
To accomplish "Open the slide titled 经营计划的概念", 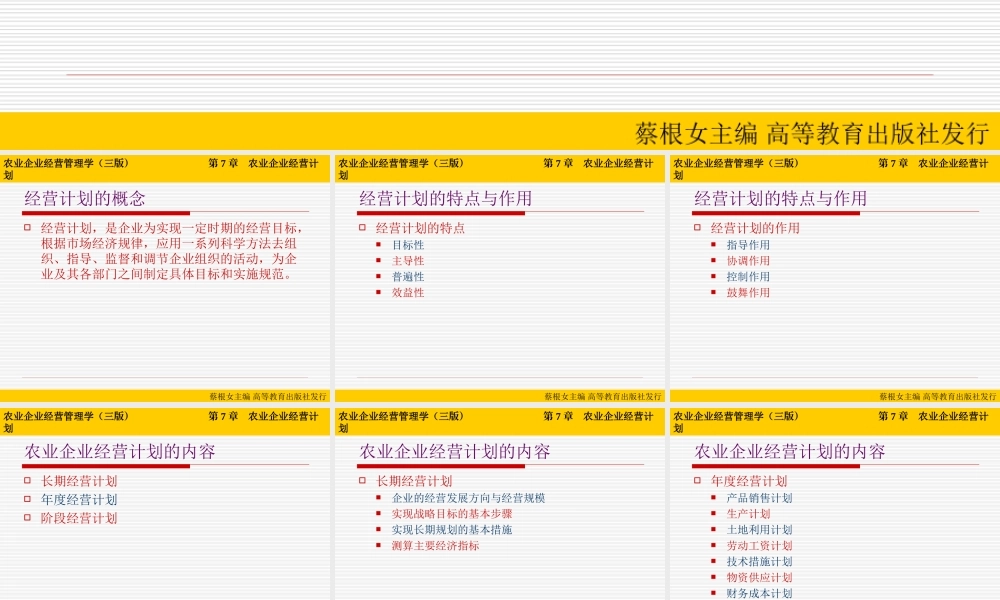I will [85, 197].
